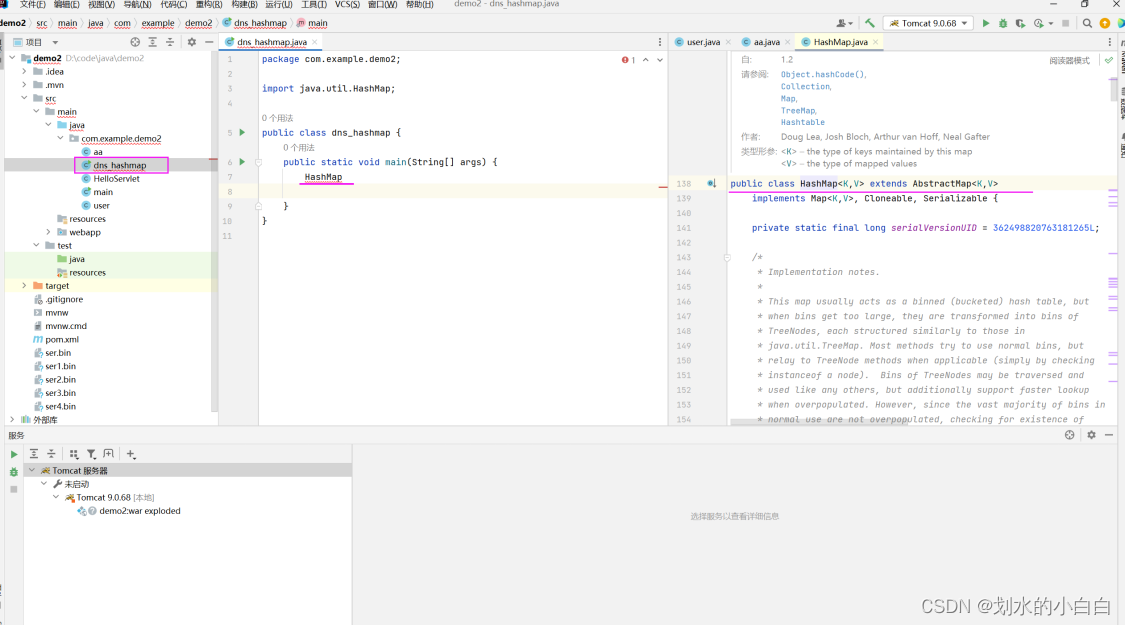Click Expand All icon in Services toolbar

point(34,454)
